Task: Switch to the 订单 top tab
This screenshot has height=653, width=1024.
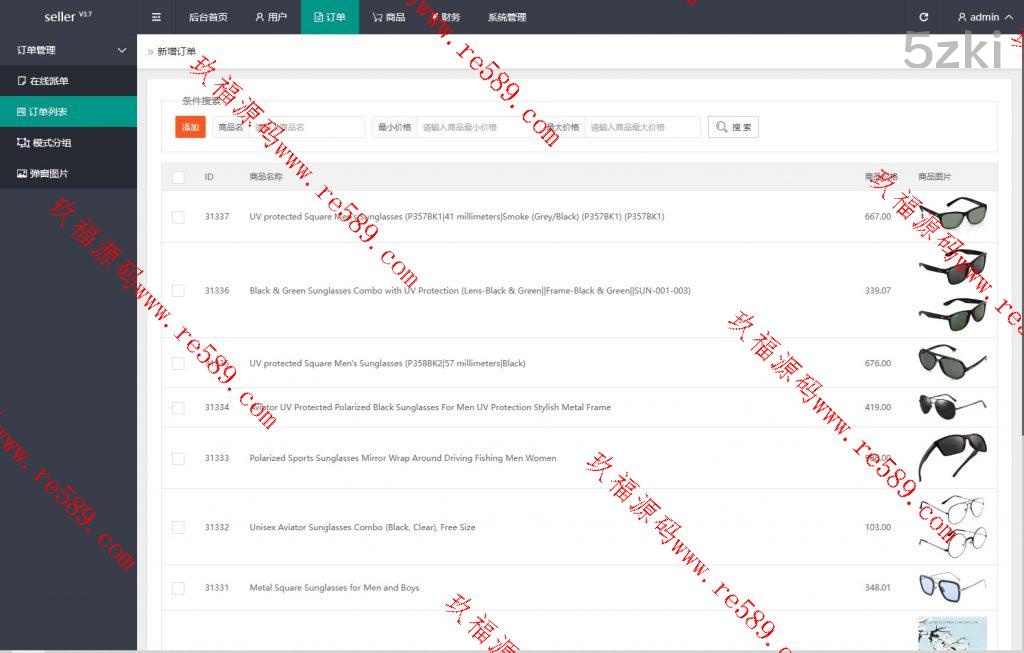Action: pyautogui.click(x=329, y=17)
